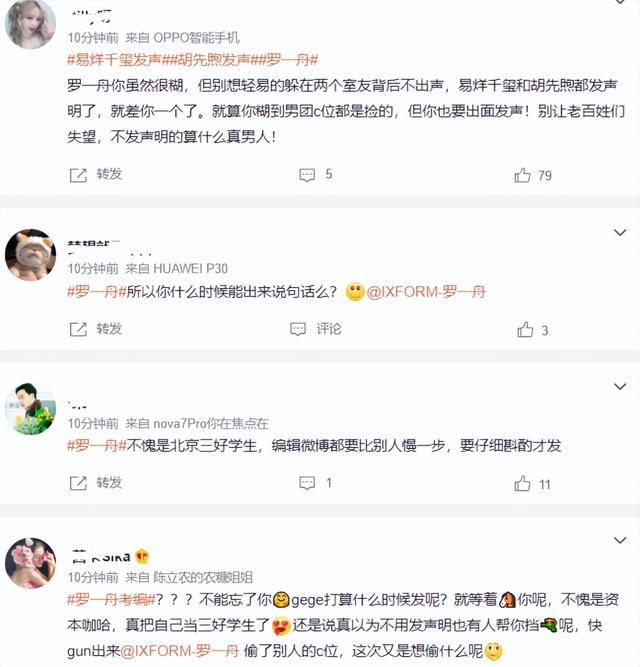This screenshot has height=667, width=640.
Task: Open 评论 icon on the HUAWEI P30 post
Action: (298, 329)
